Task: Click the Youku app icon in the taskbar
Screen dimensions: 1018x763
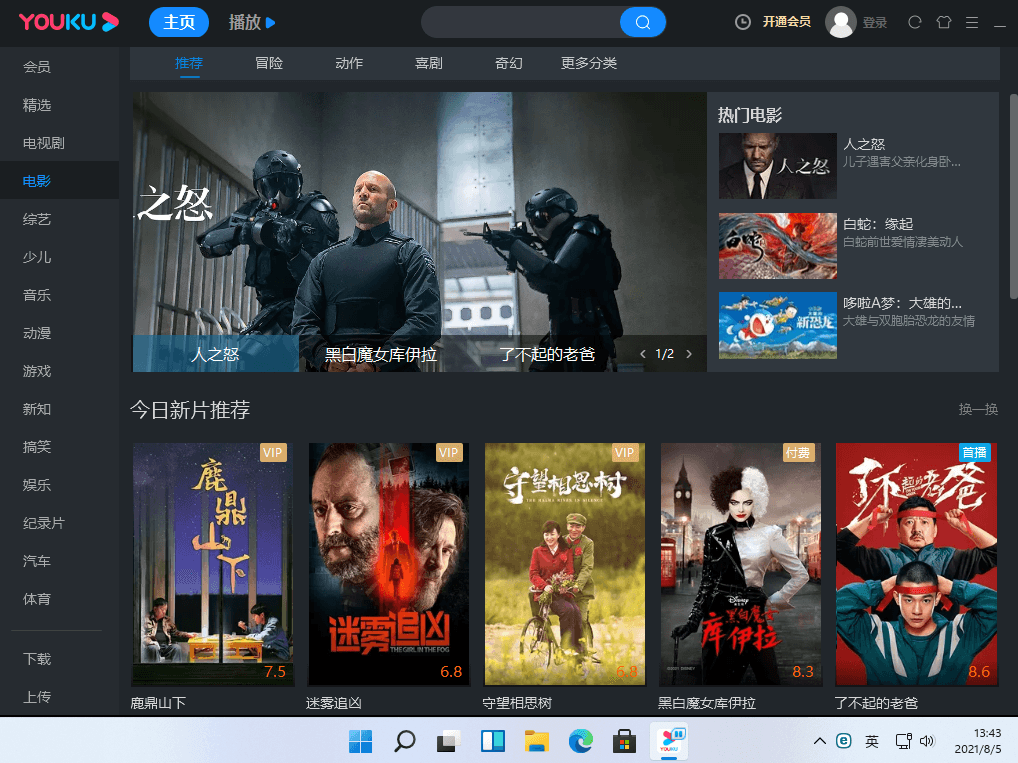Action: click(669, 741)
